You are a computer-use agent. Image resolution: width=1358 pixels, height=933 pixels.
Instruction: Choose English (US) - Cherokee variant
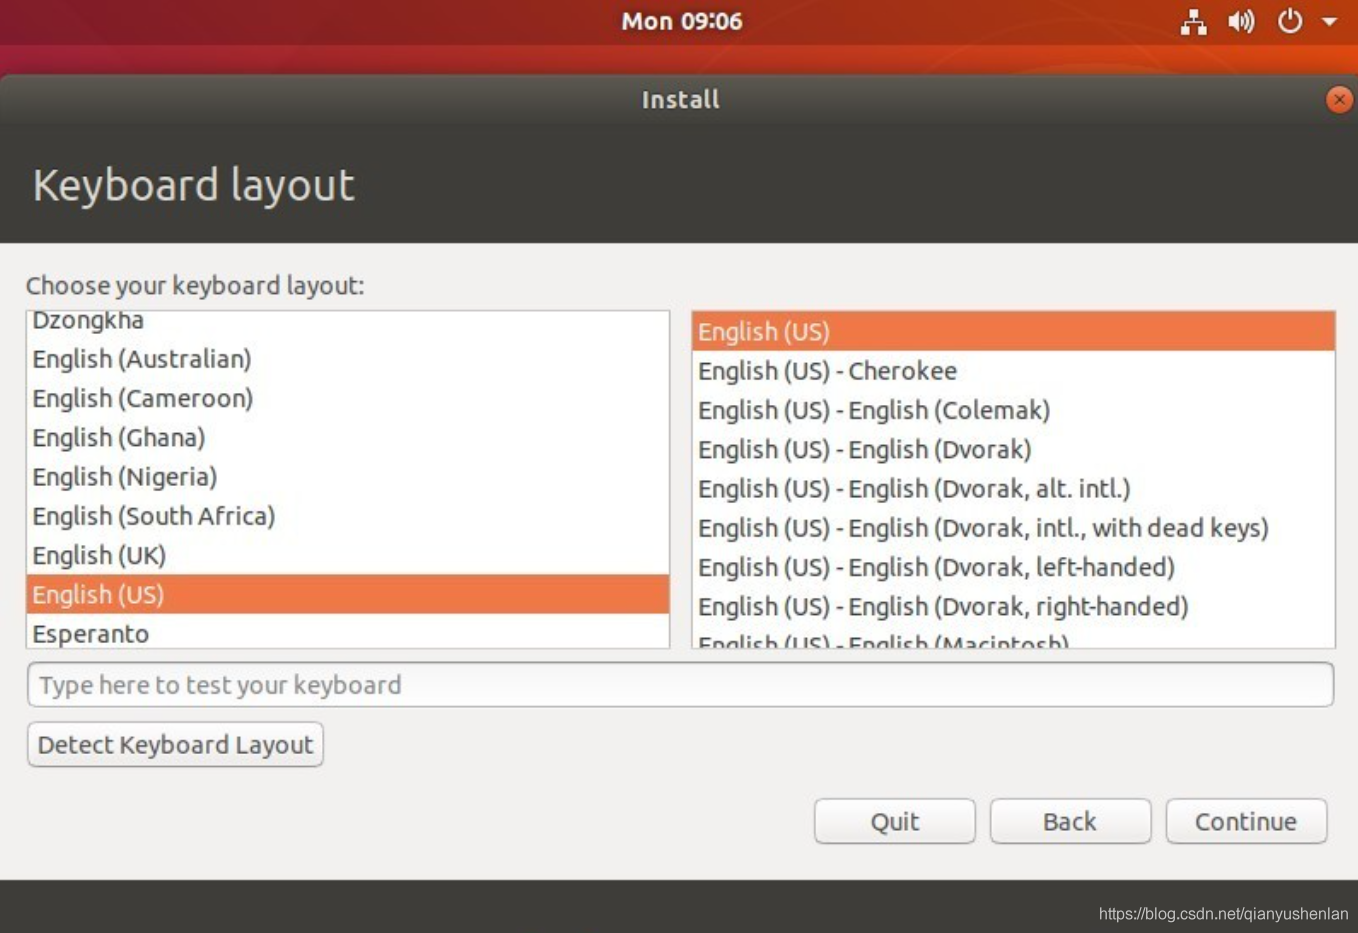[1013, 370]
